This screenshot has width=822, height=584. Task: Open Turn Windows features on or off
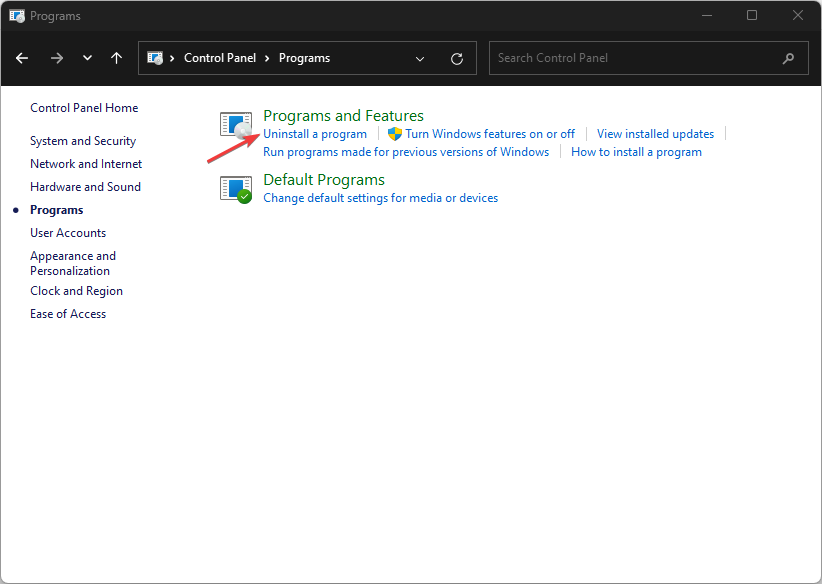pos(490,134)
